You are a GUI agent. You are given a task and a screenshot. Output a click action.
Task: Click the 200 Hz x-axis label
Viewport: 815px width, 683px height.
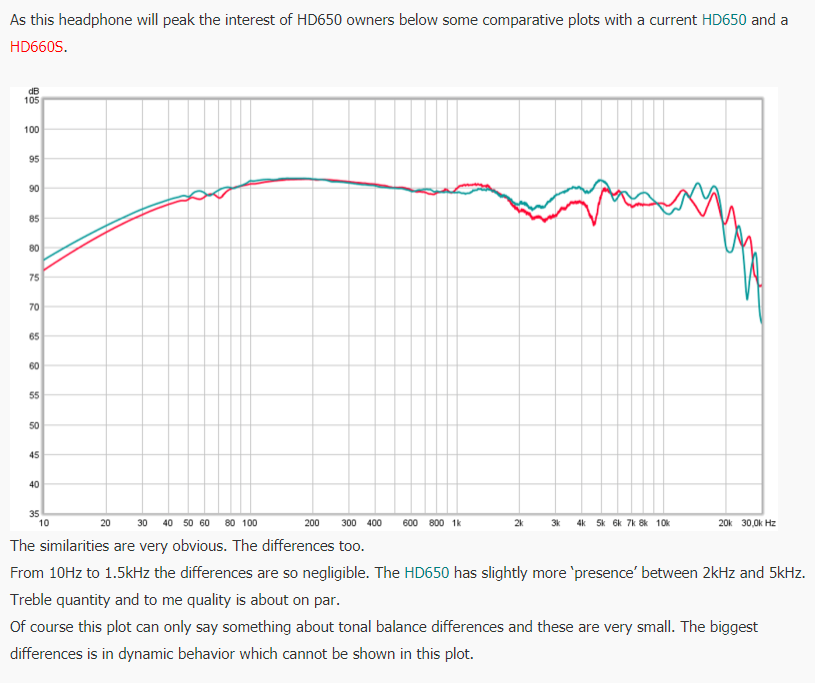[311, 523]
